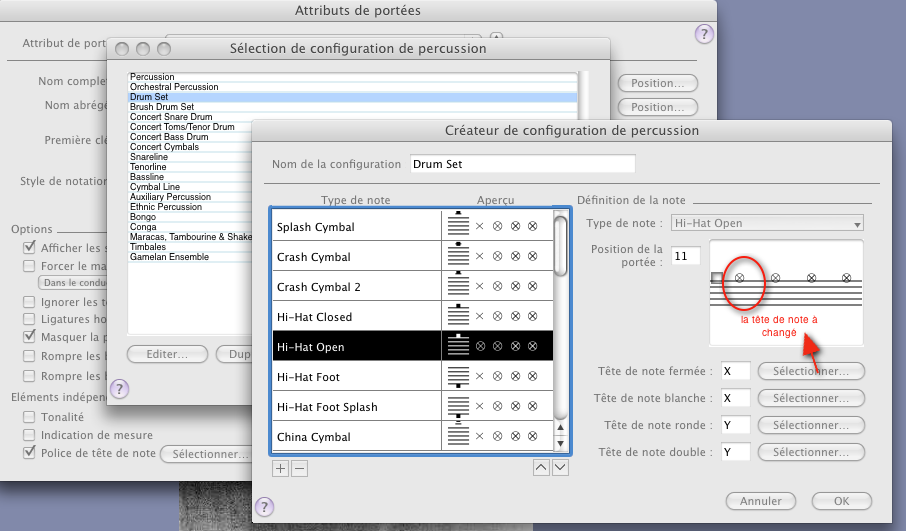Click the plus button below note list
This screenshot has width=906, height=531.
pyautogui.click(x=280, y=467)
